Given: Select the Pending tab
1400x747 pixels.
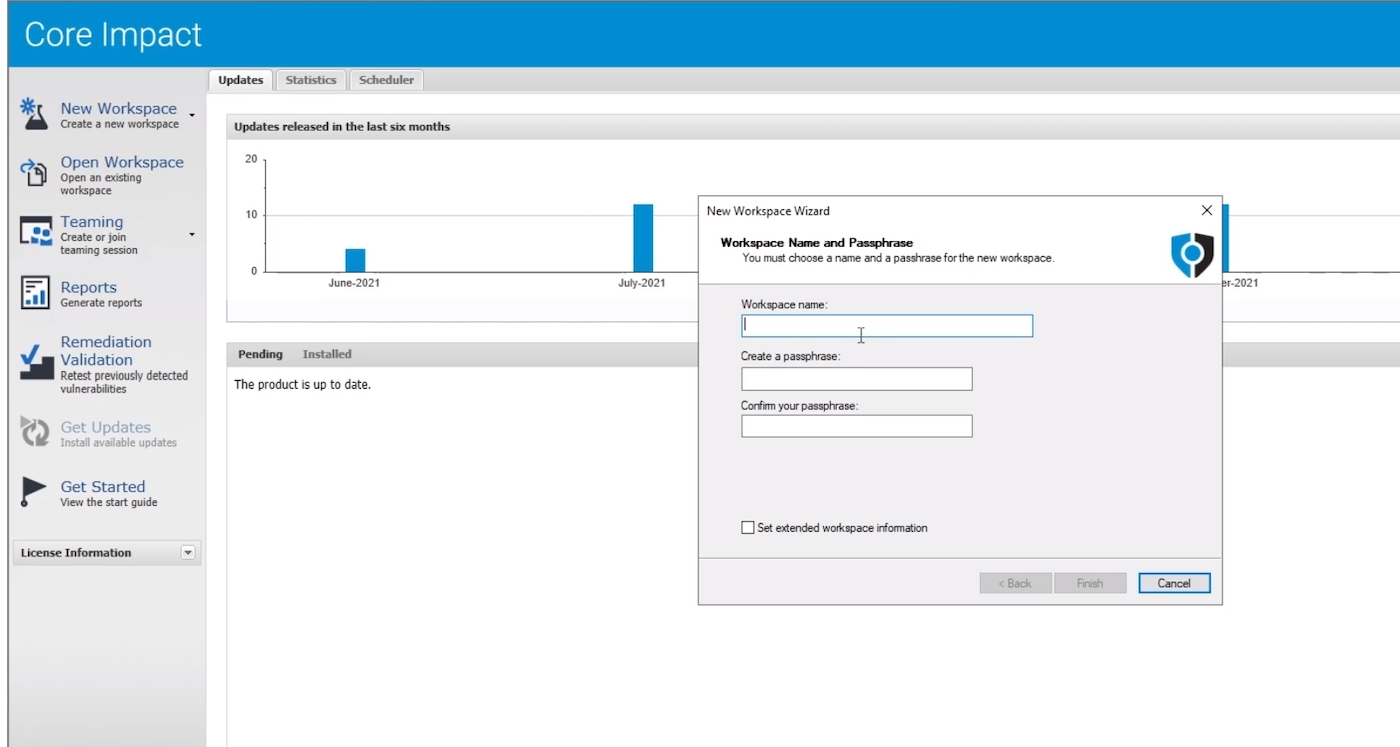Looking at the screenshot, I should (x=259, y=353).
